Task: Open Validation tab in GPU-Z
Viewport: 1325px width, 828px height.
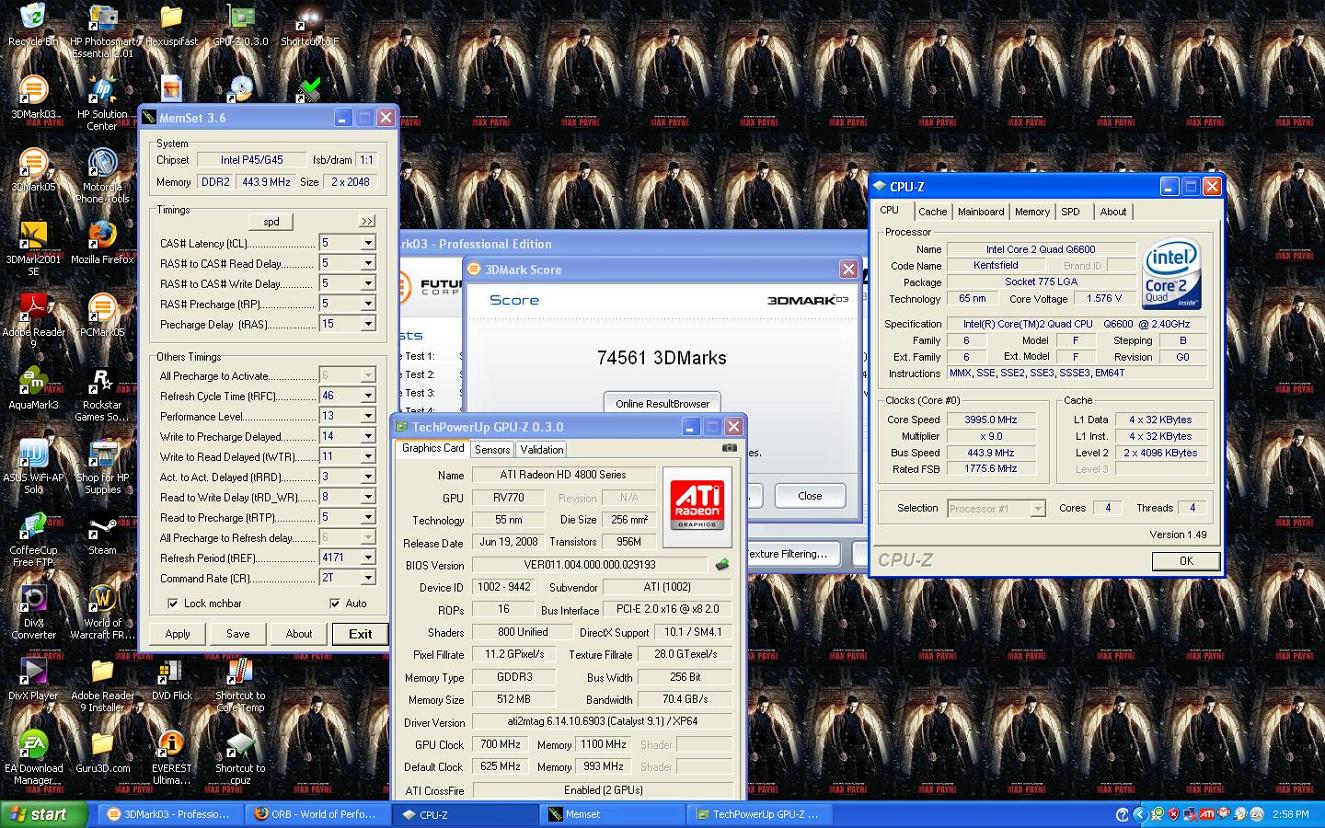Action: pyautogui.click(x=541, y=450)
